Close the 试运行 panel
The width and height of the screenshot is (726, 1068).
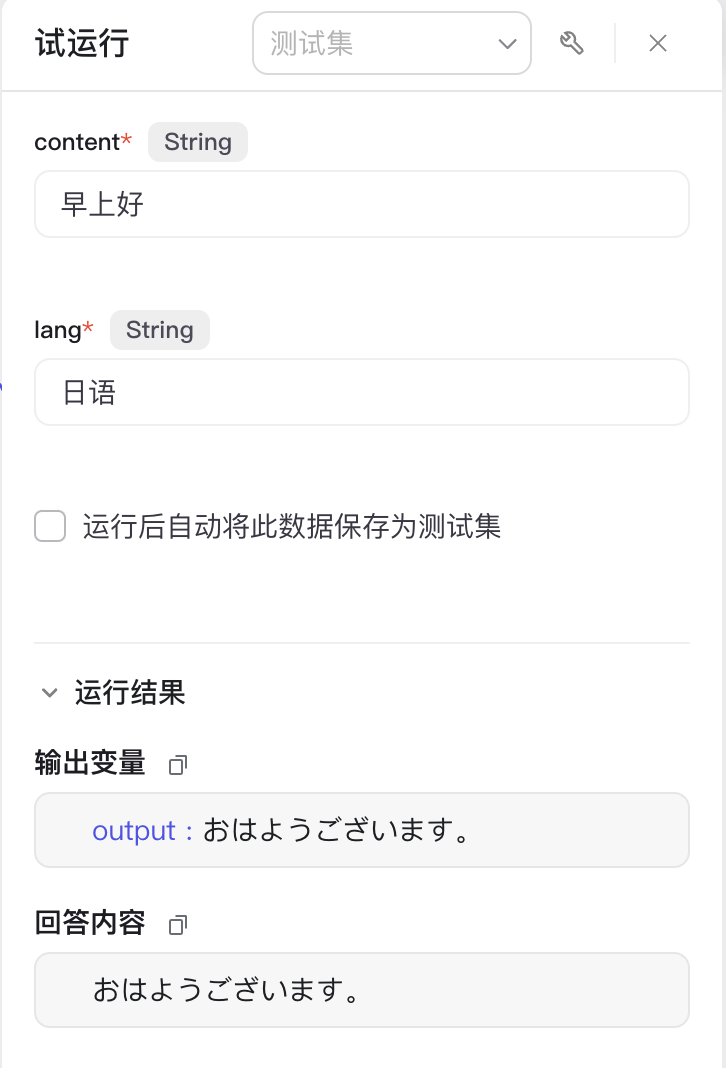tap(658, 43)
